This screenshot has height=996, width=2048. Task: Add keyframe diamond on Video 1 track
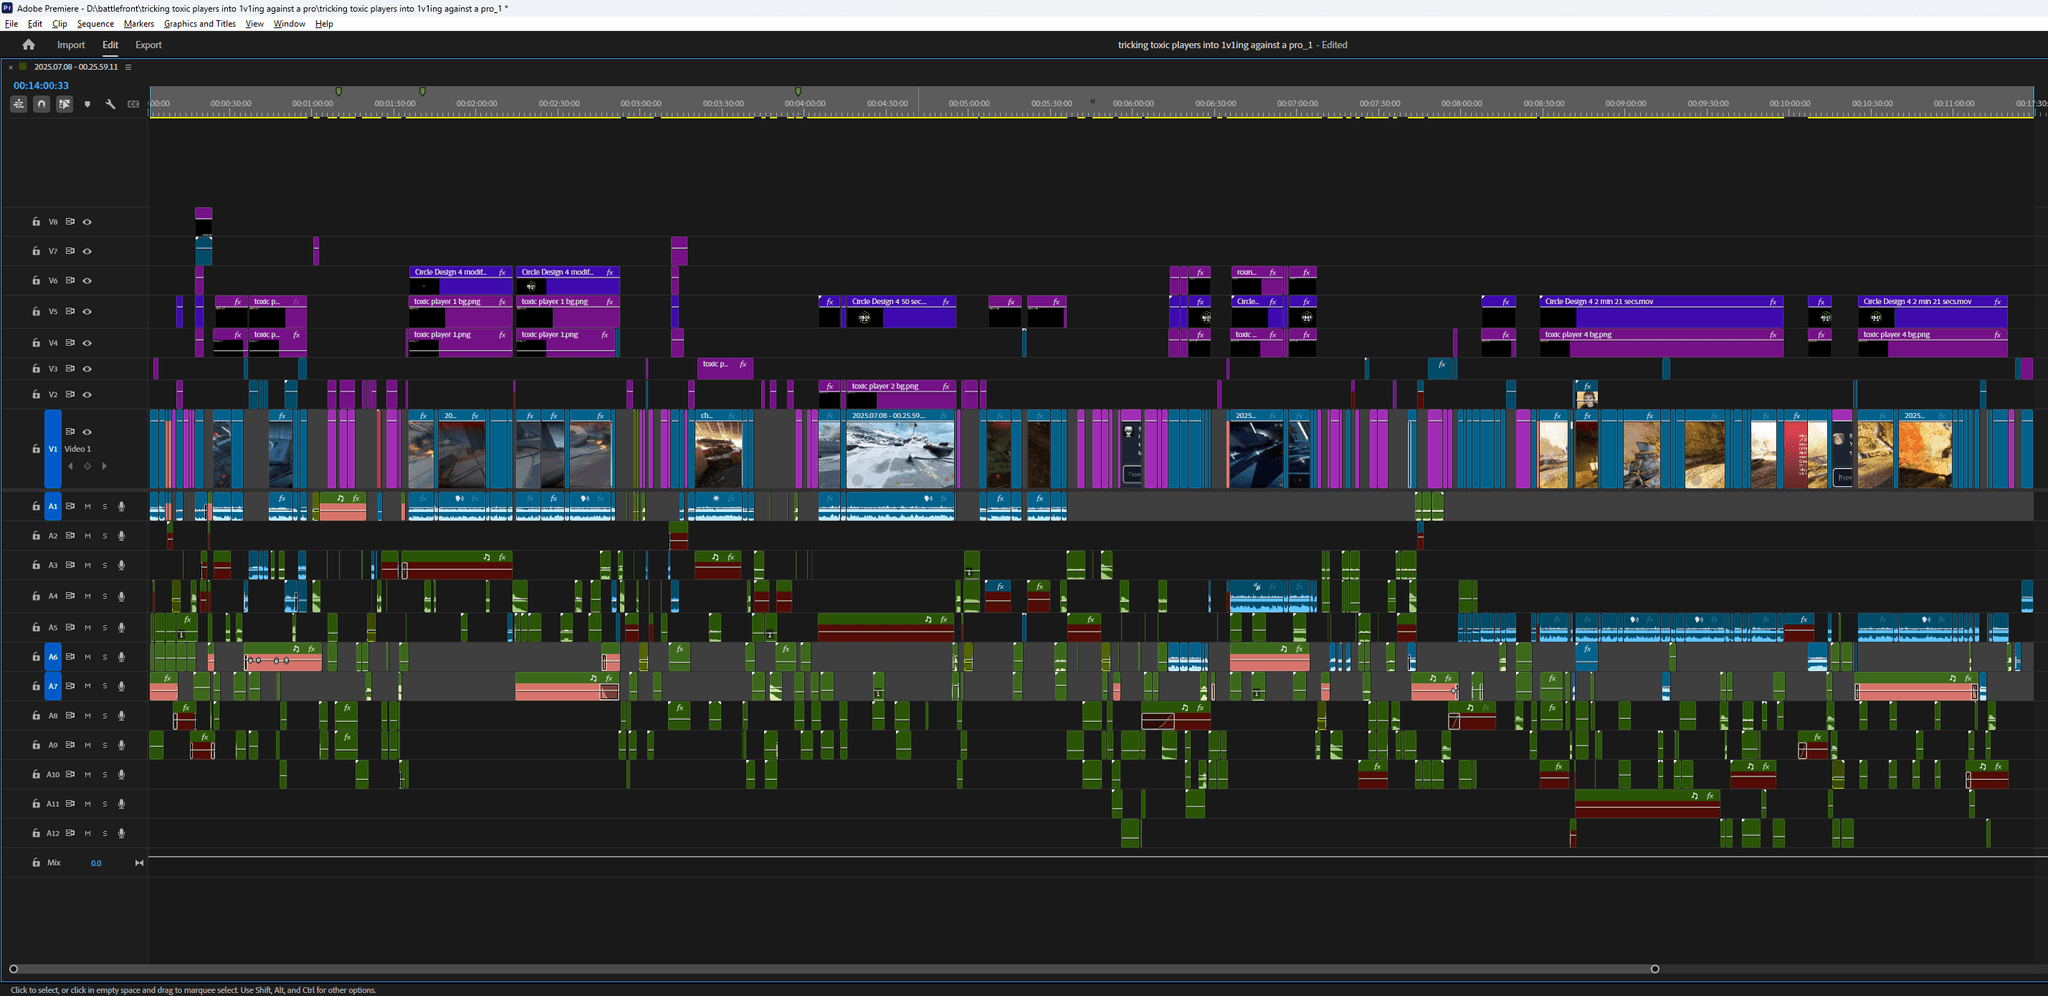click(87, 466)
